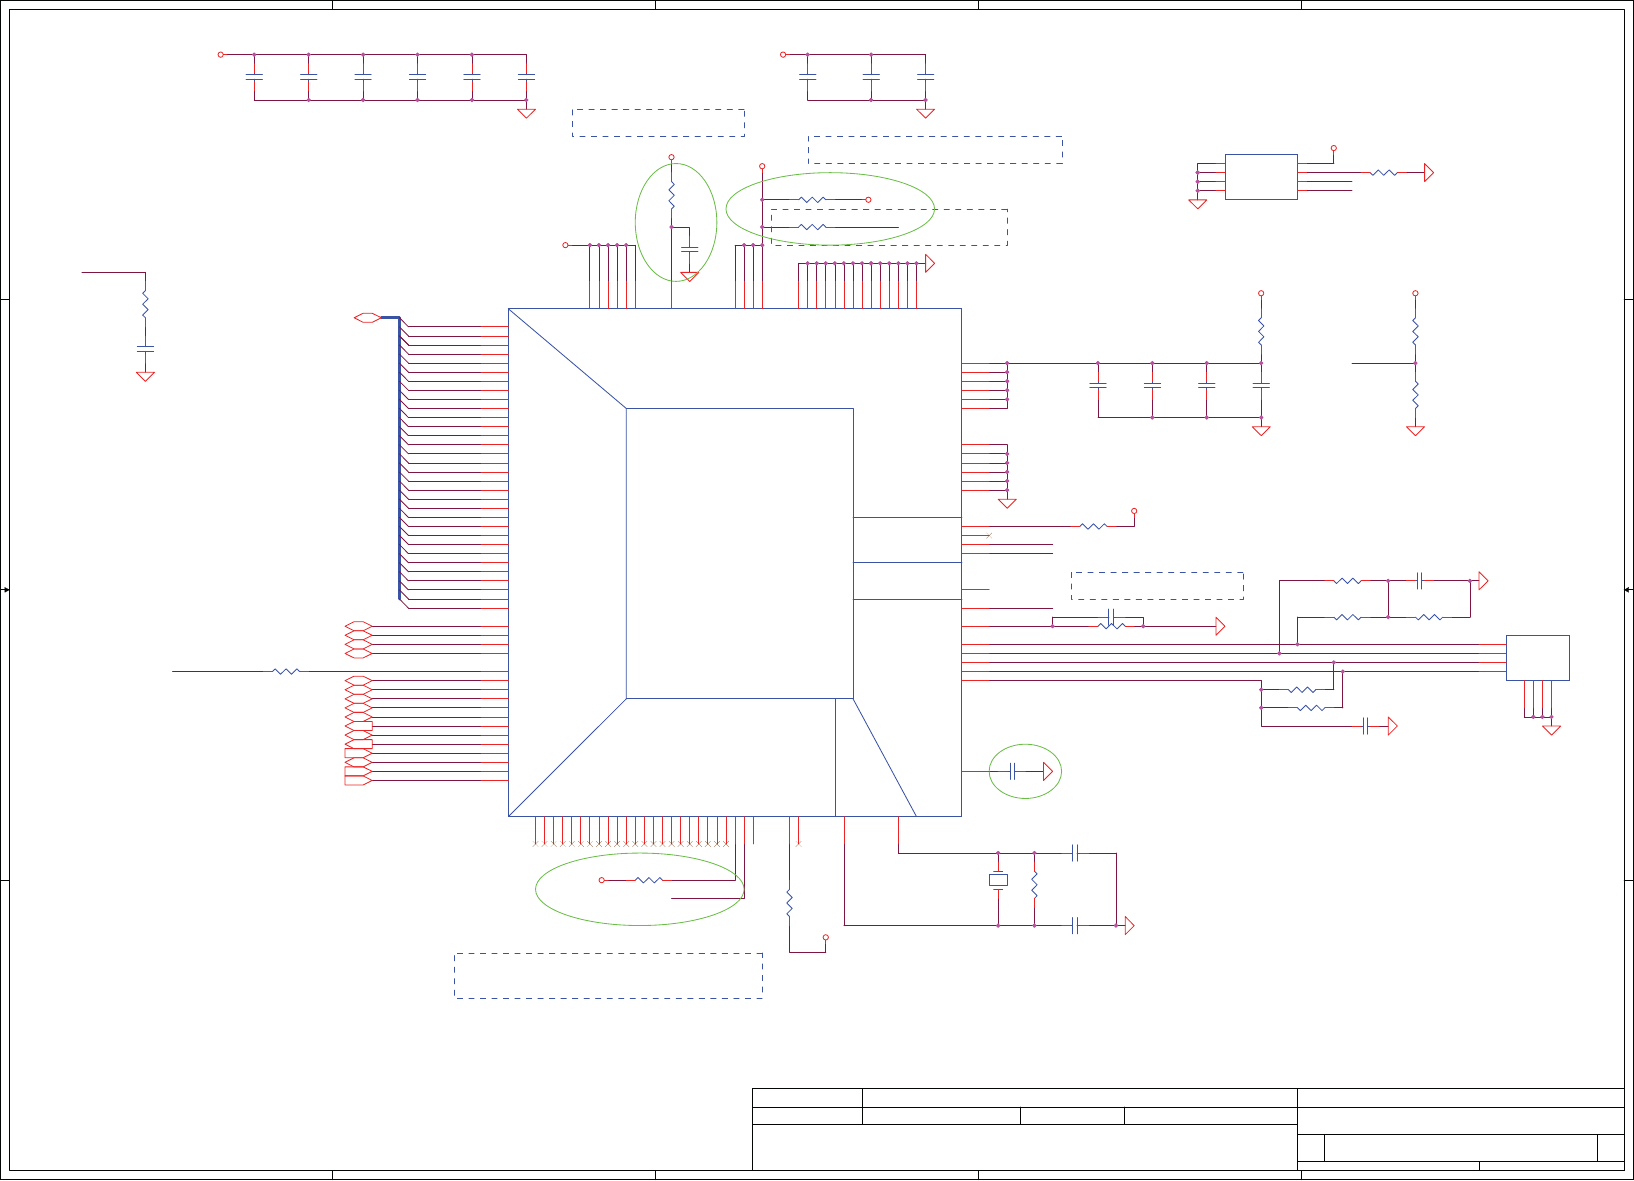
Task: Select the ground symbol of the six-capacitor row
Action: pyautogui.click(x=526, y=112)
